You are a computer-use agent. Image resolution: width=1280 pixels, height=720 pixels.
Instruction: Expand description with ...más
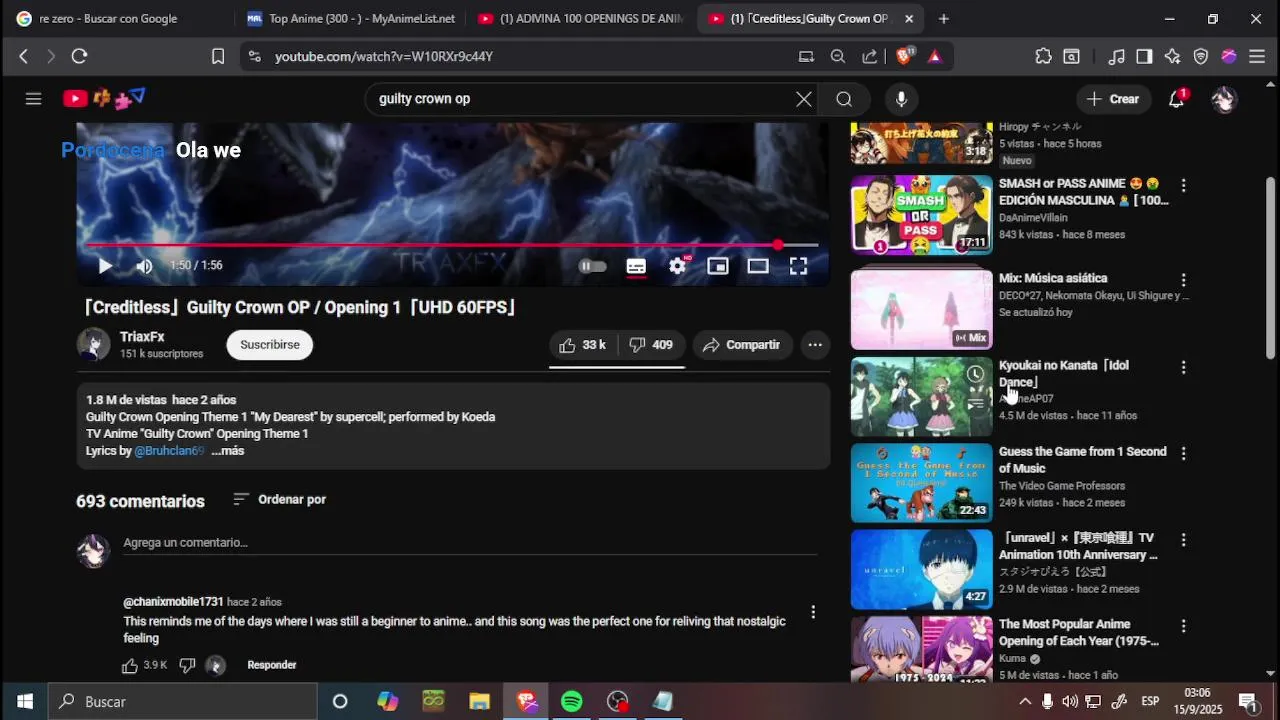pyautogui.click(x=228, y=451)
